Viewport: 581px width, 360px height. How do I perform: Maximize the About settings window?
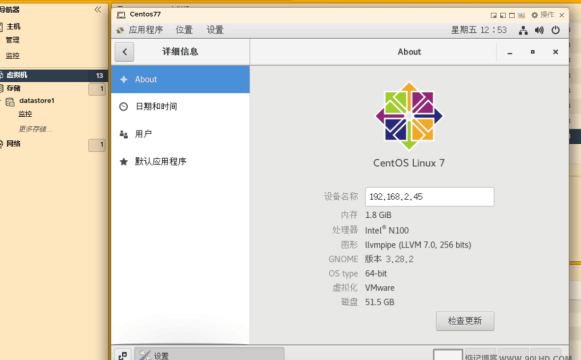pos(532,52)
